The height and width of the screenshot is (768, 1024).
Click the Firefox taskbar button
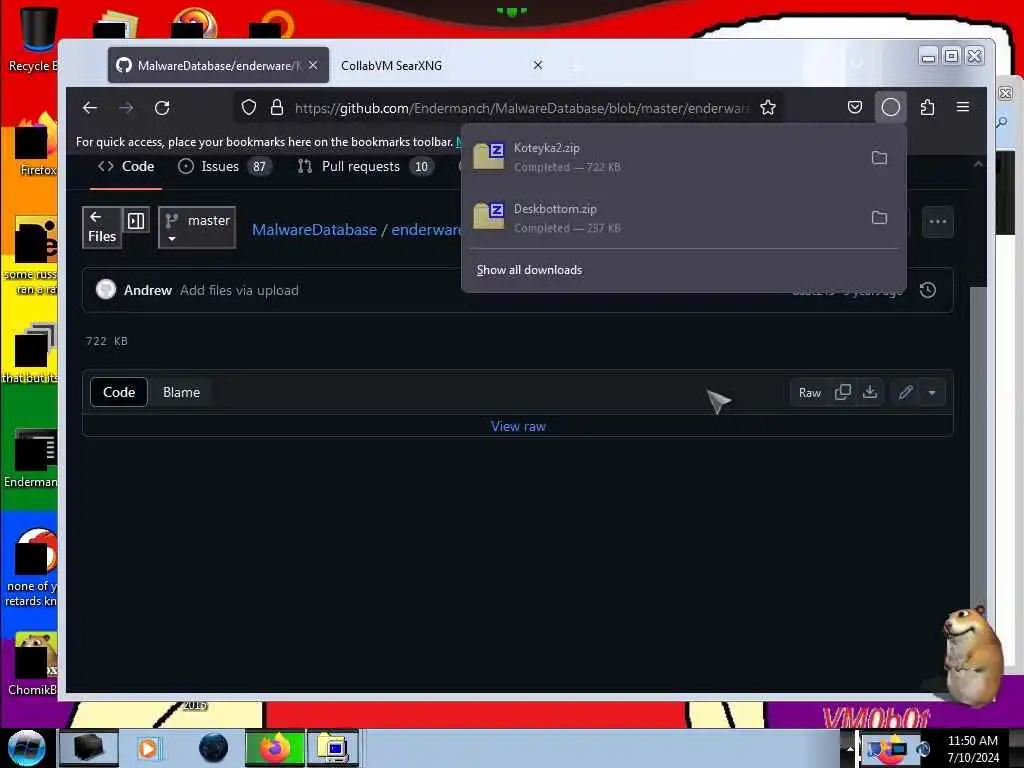pyautogui.click(x=275, y=748)
